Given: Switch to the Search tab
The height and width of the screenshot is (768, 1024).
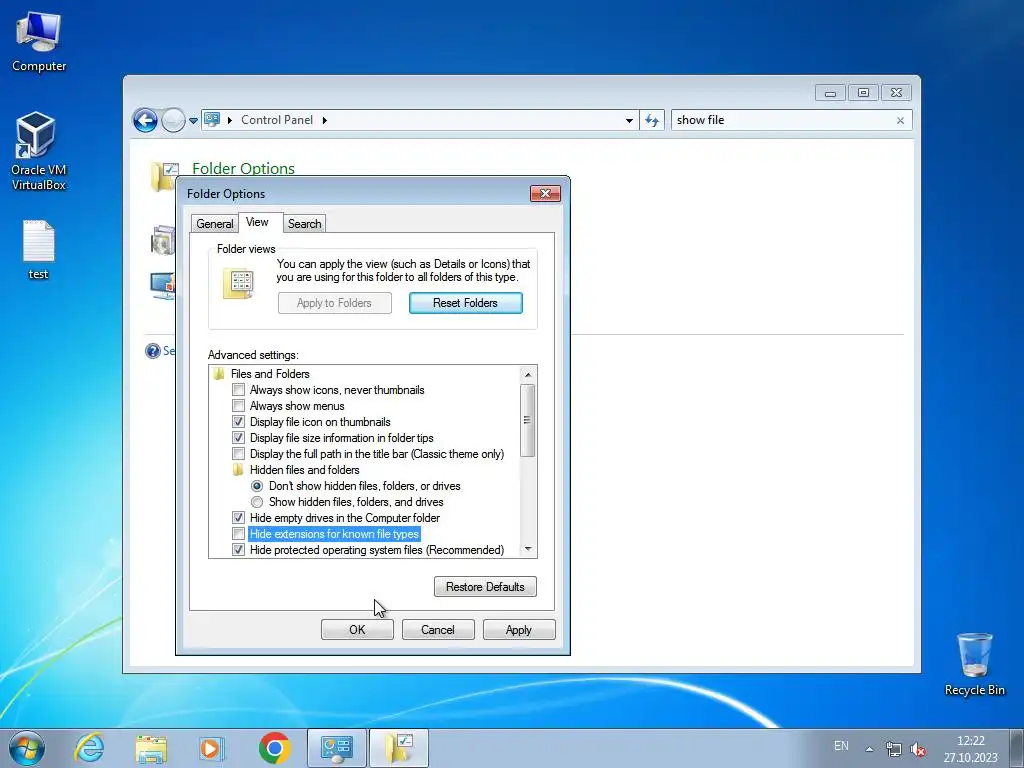Looking at the screenshot, I should pyautogui.click(x=304, y=223).
